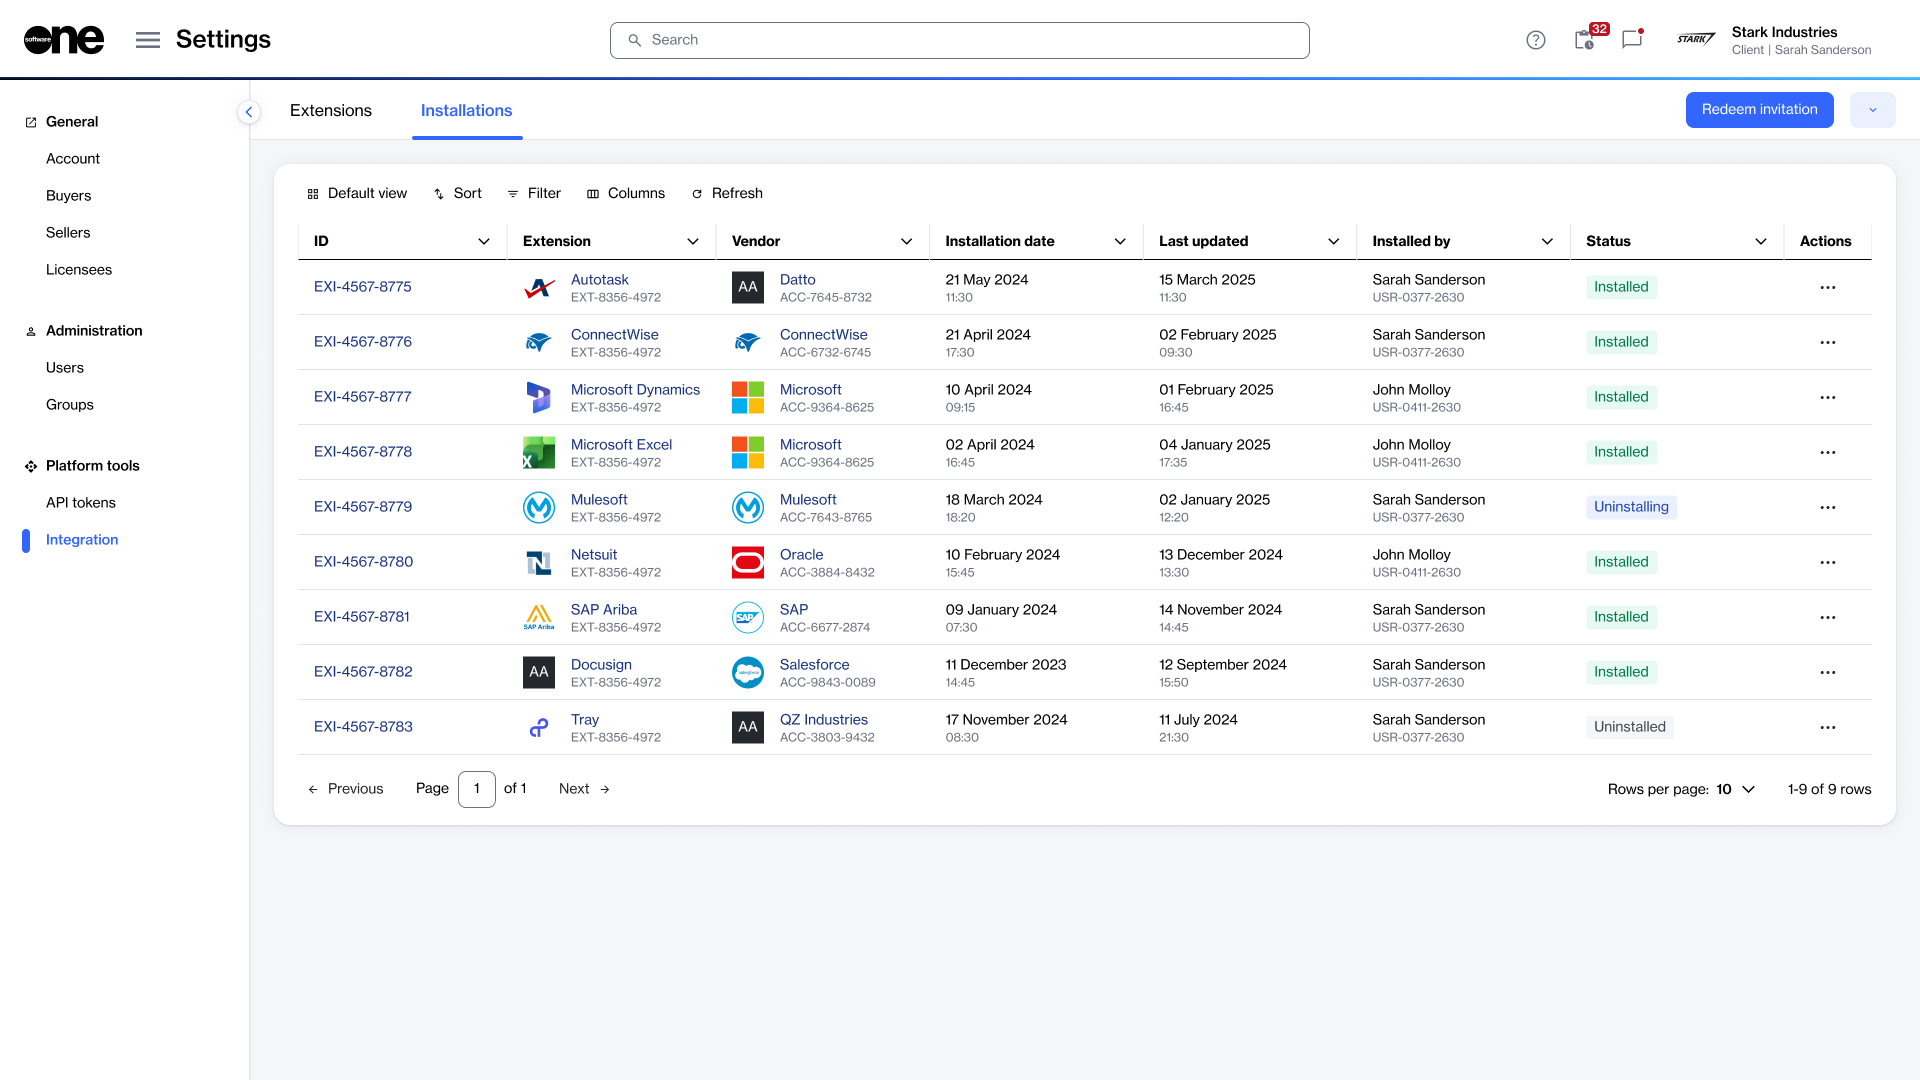The height and width of the screenshot is (1080, 1920).
Task: Collapse sidebar with the chevron arrow
Action: click(x=249, y=112)
